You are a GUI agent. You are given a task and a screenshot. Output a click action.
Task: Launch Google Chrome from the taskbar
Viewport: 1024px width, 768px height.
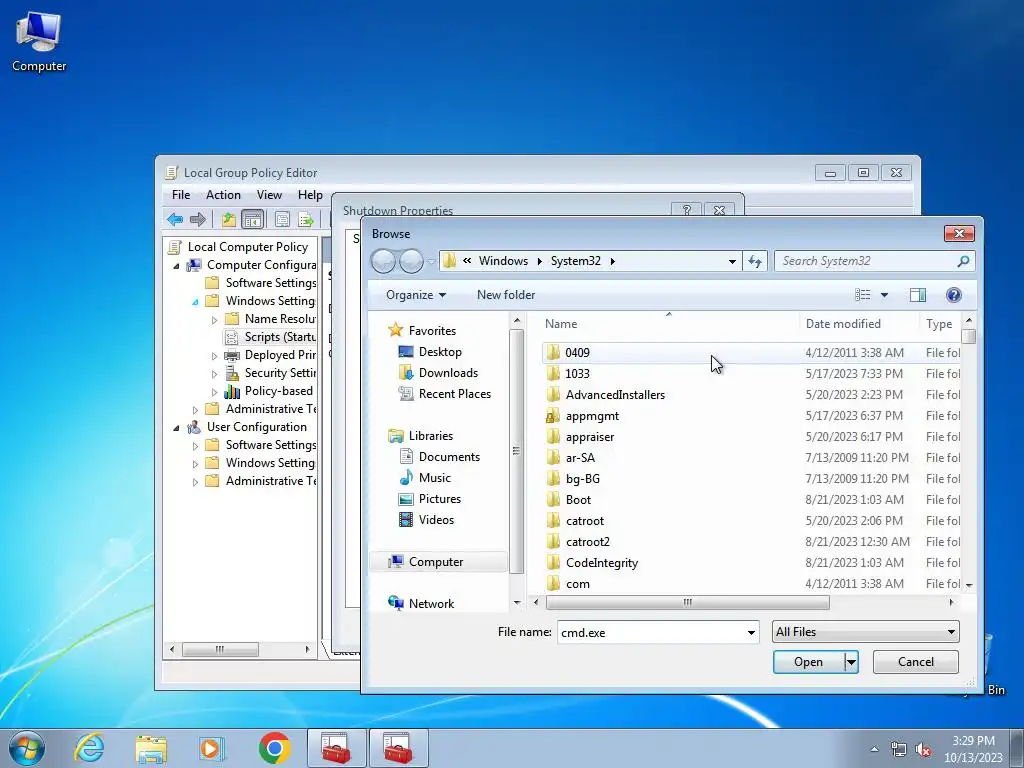click(274, 748)
